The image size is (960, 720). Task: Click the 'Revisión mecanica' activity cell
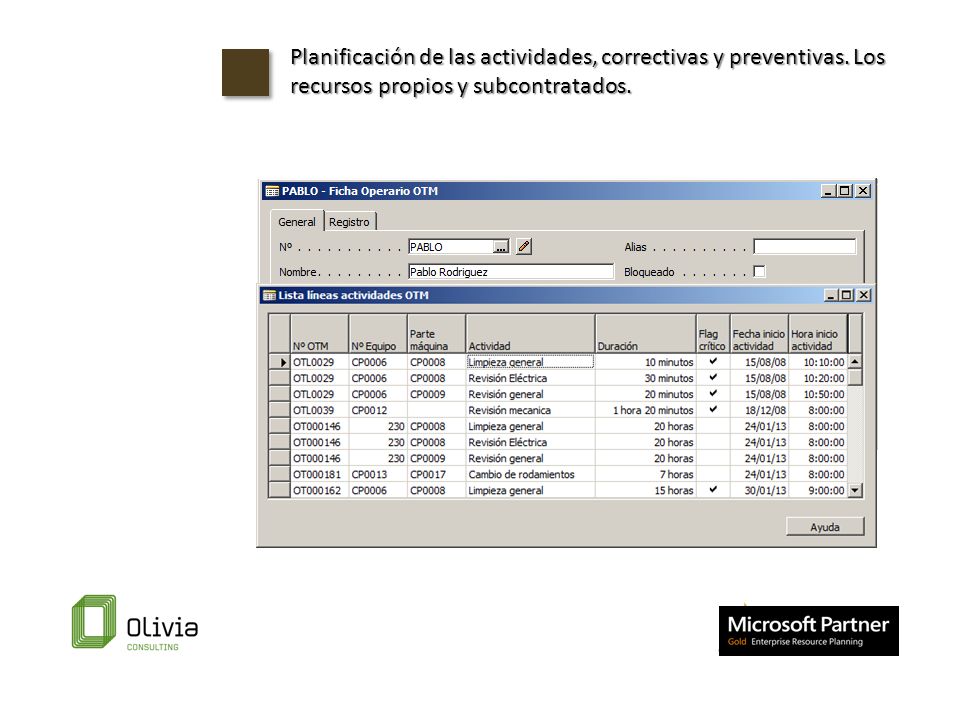[x=530, y=410]
